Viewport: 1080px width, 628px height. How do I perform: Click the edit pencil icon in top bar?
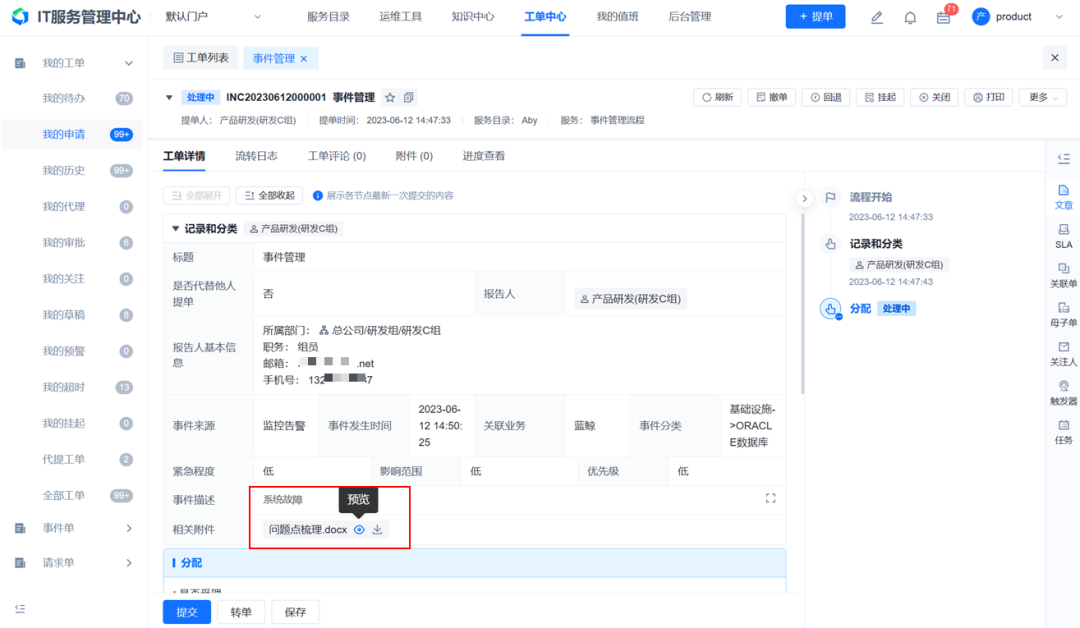click(x=876, y=17)
